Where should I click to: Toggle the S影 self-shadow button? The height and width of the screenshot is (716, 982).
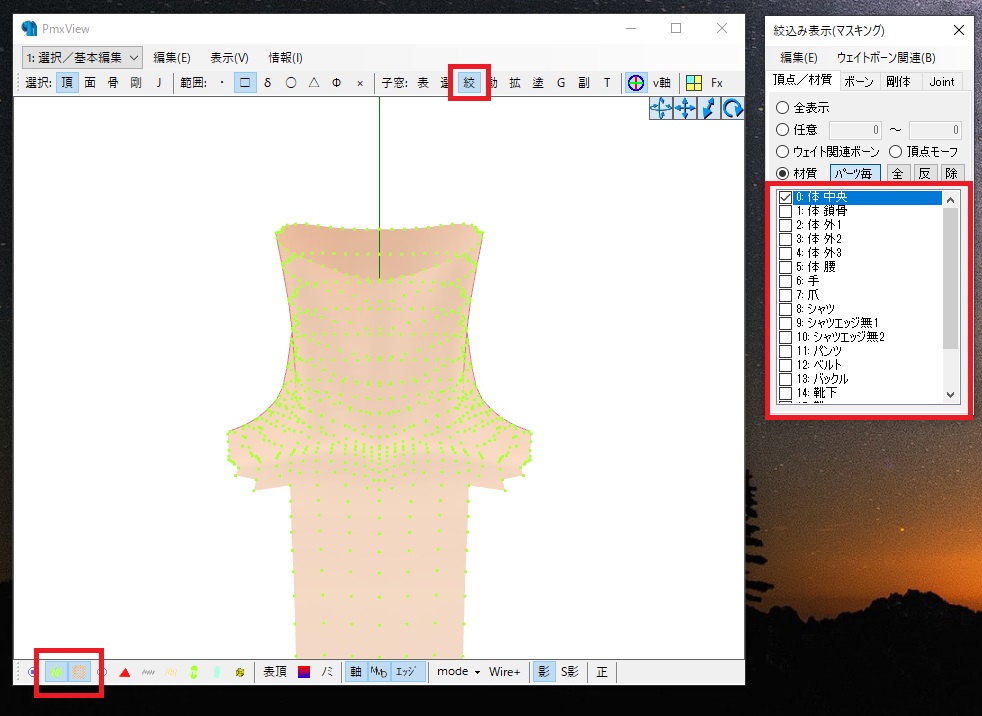pyautogui.click(x=570, y=672)
